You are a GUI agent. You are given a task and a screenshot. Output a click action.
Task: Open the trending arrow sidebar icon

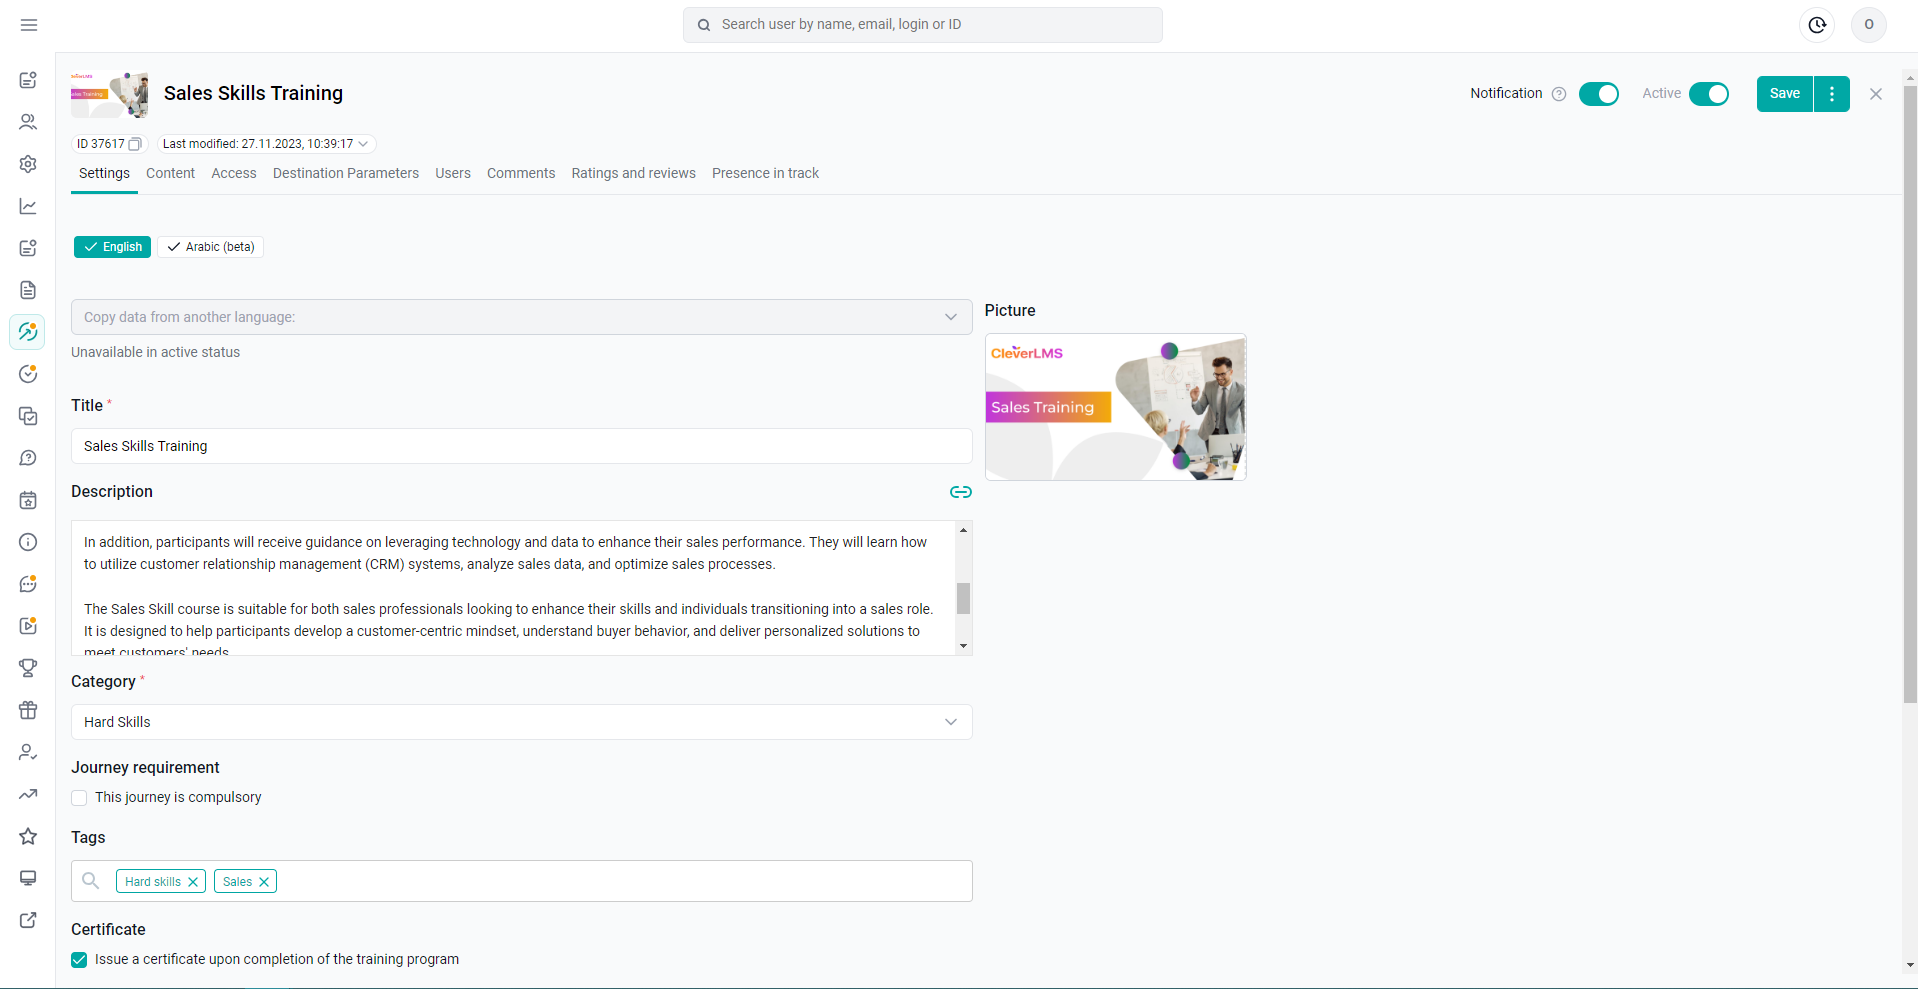[28, 794]
